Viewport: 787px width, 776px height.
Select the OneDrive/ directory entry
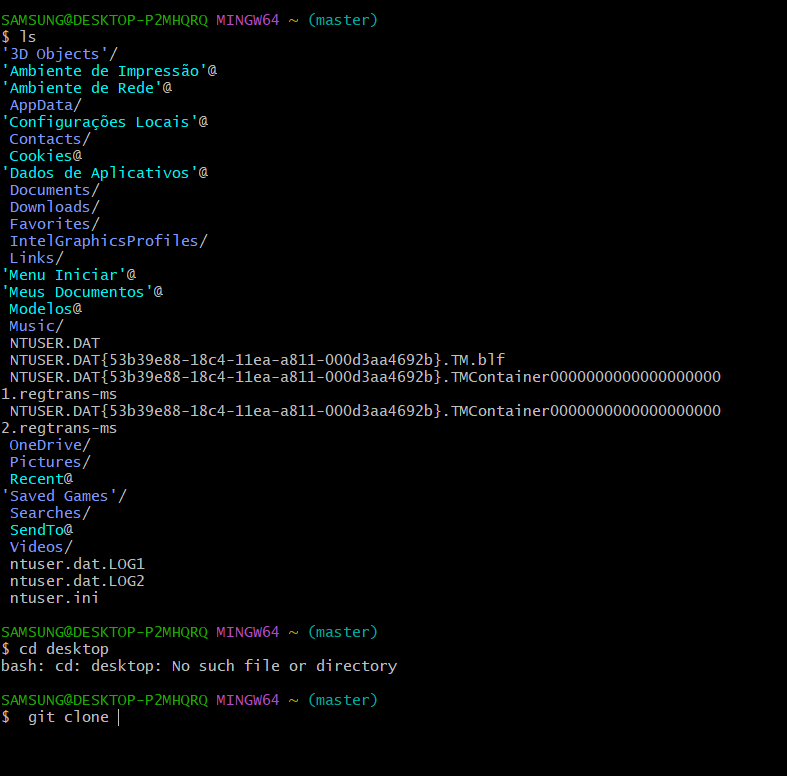(50, 445)
